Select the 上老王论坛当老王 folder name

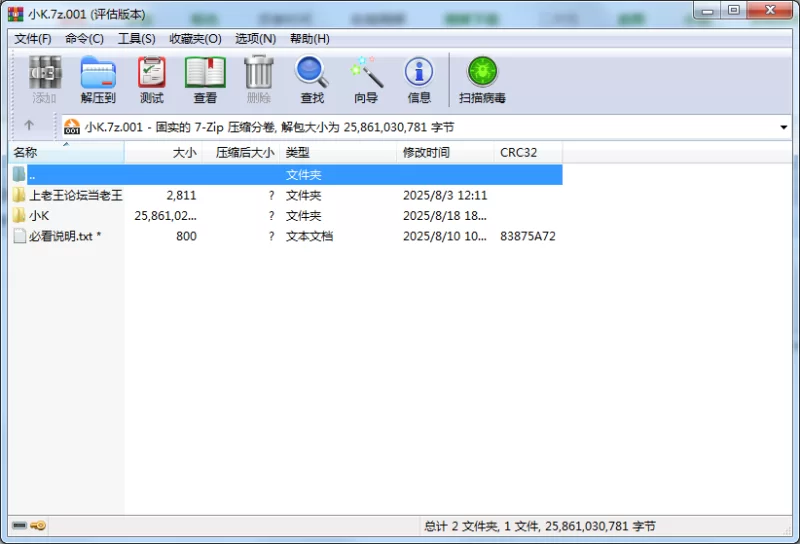click(76, 195)
